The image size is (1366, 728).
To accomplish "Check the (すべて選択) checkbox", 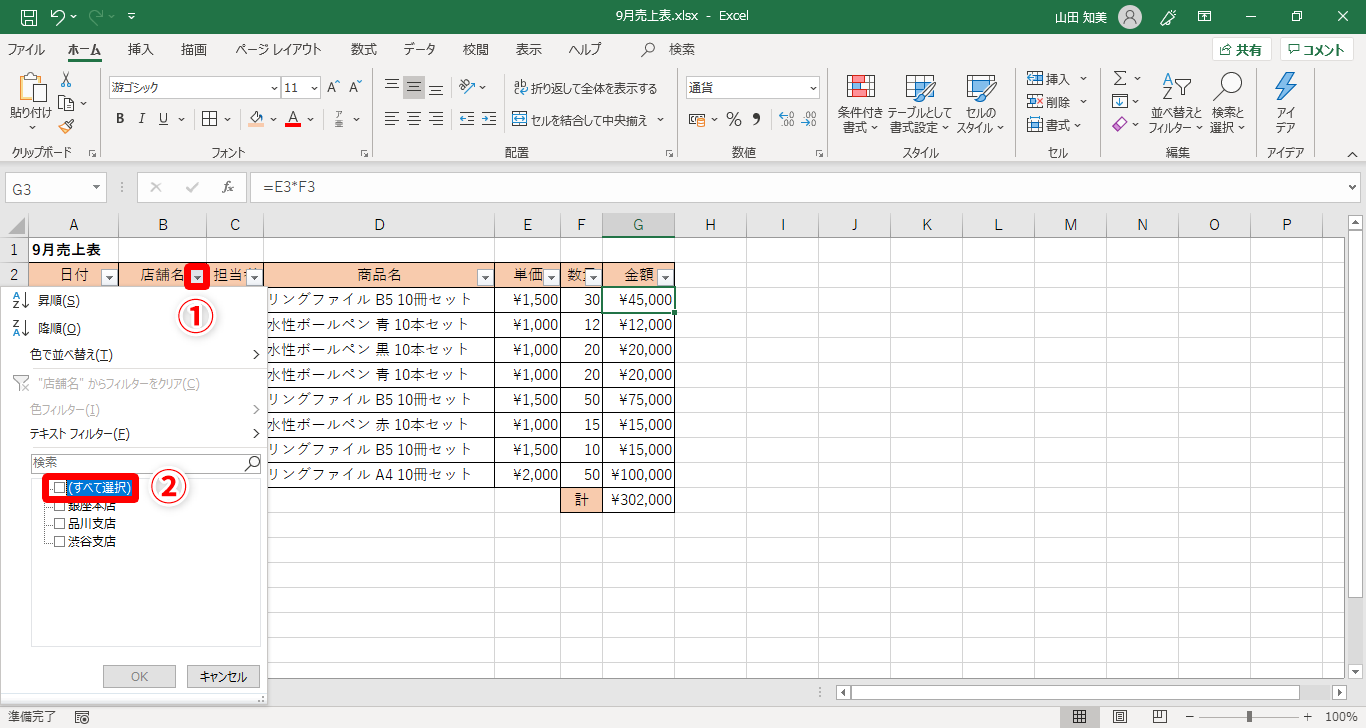I will click(59, 487).
